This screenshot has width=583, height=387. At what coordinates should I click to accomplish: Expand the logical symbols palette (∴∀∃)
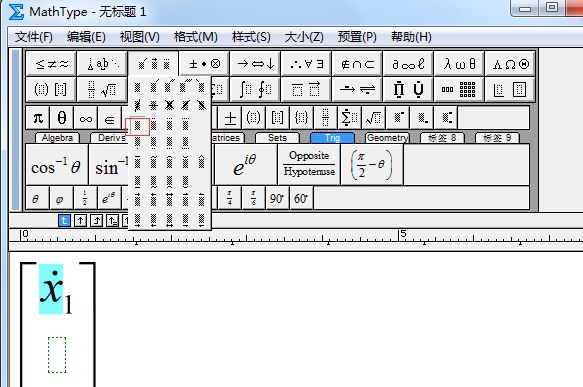pos(306,64)
